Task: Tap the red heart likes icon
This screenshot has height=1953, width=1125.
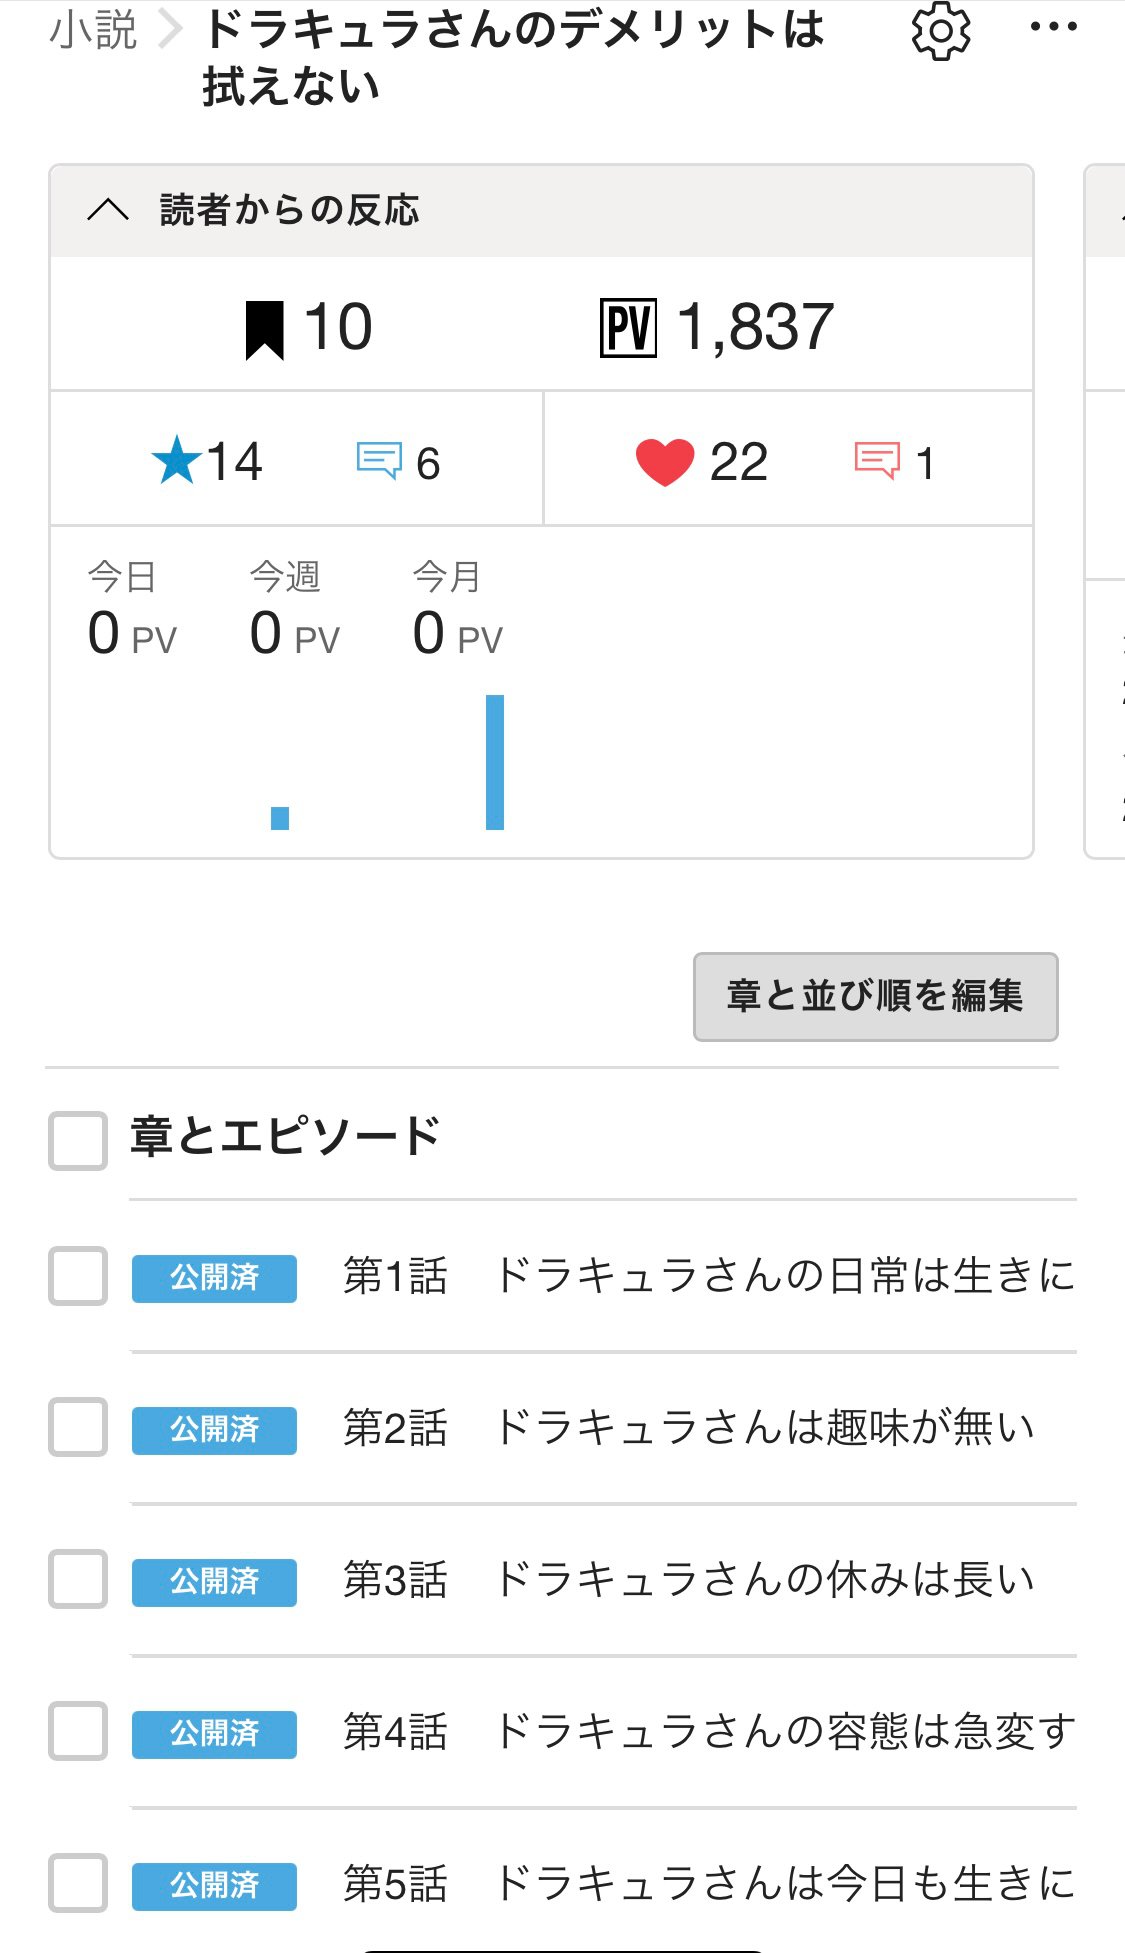Action: (x=664, y=462)
